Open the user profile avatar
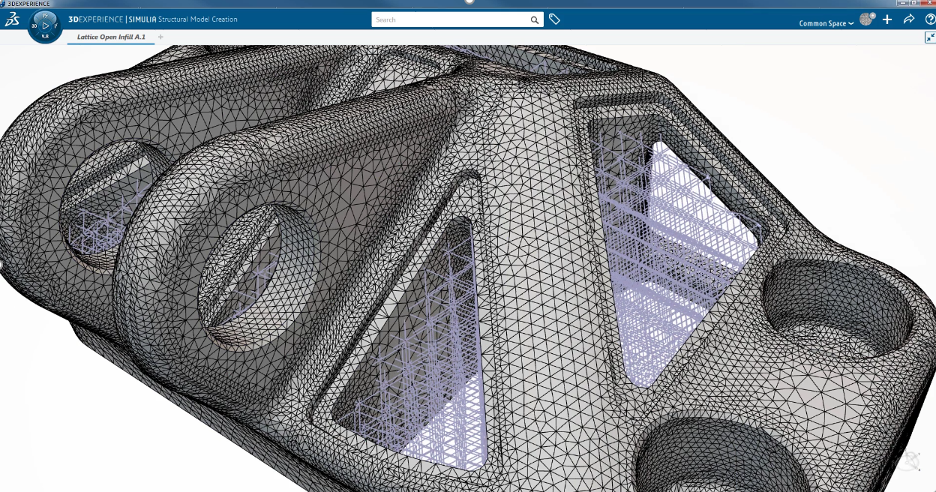This screenshot has width=936, height=492. pyautogui.click(x=867, y=19)
